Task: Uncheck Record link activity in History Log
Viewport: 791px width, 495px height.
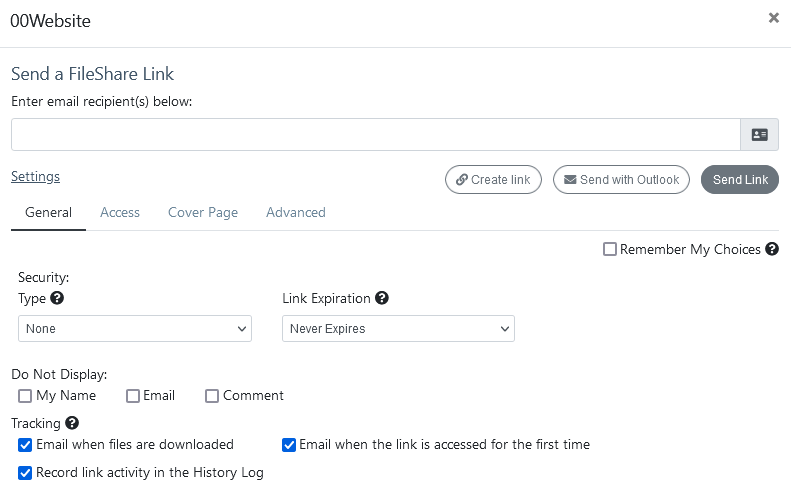Action: click(x=25, y=473)
